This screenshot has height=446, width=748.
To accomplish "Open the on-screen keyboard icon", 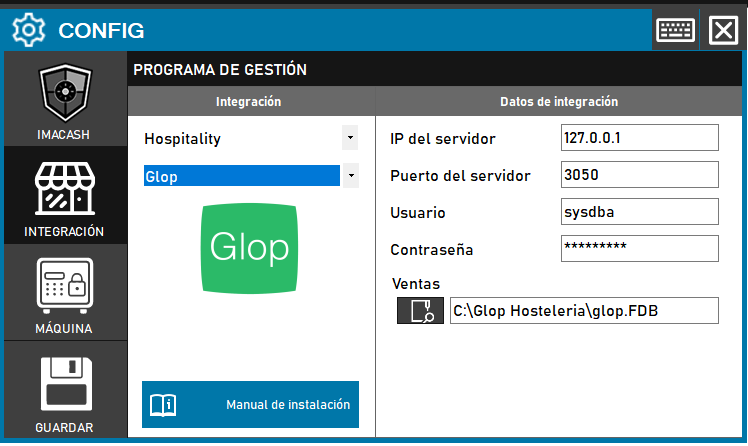I will (675, 30).
